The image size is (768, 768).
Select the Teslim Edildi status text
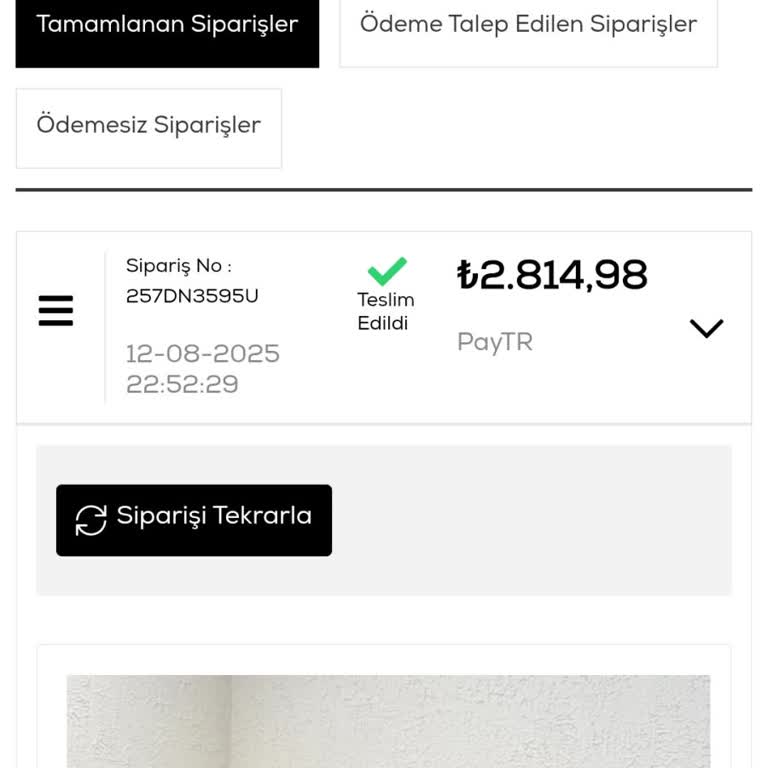click(x=385, y=312)
